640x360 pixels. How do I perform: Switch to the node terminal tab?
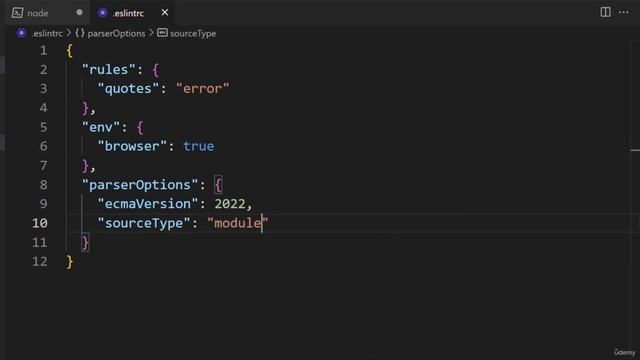(x=47, y=13)
